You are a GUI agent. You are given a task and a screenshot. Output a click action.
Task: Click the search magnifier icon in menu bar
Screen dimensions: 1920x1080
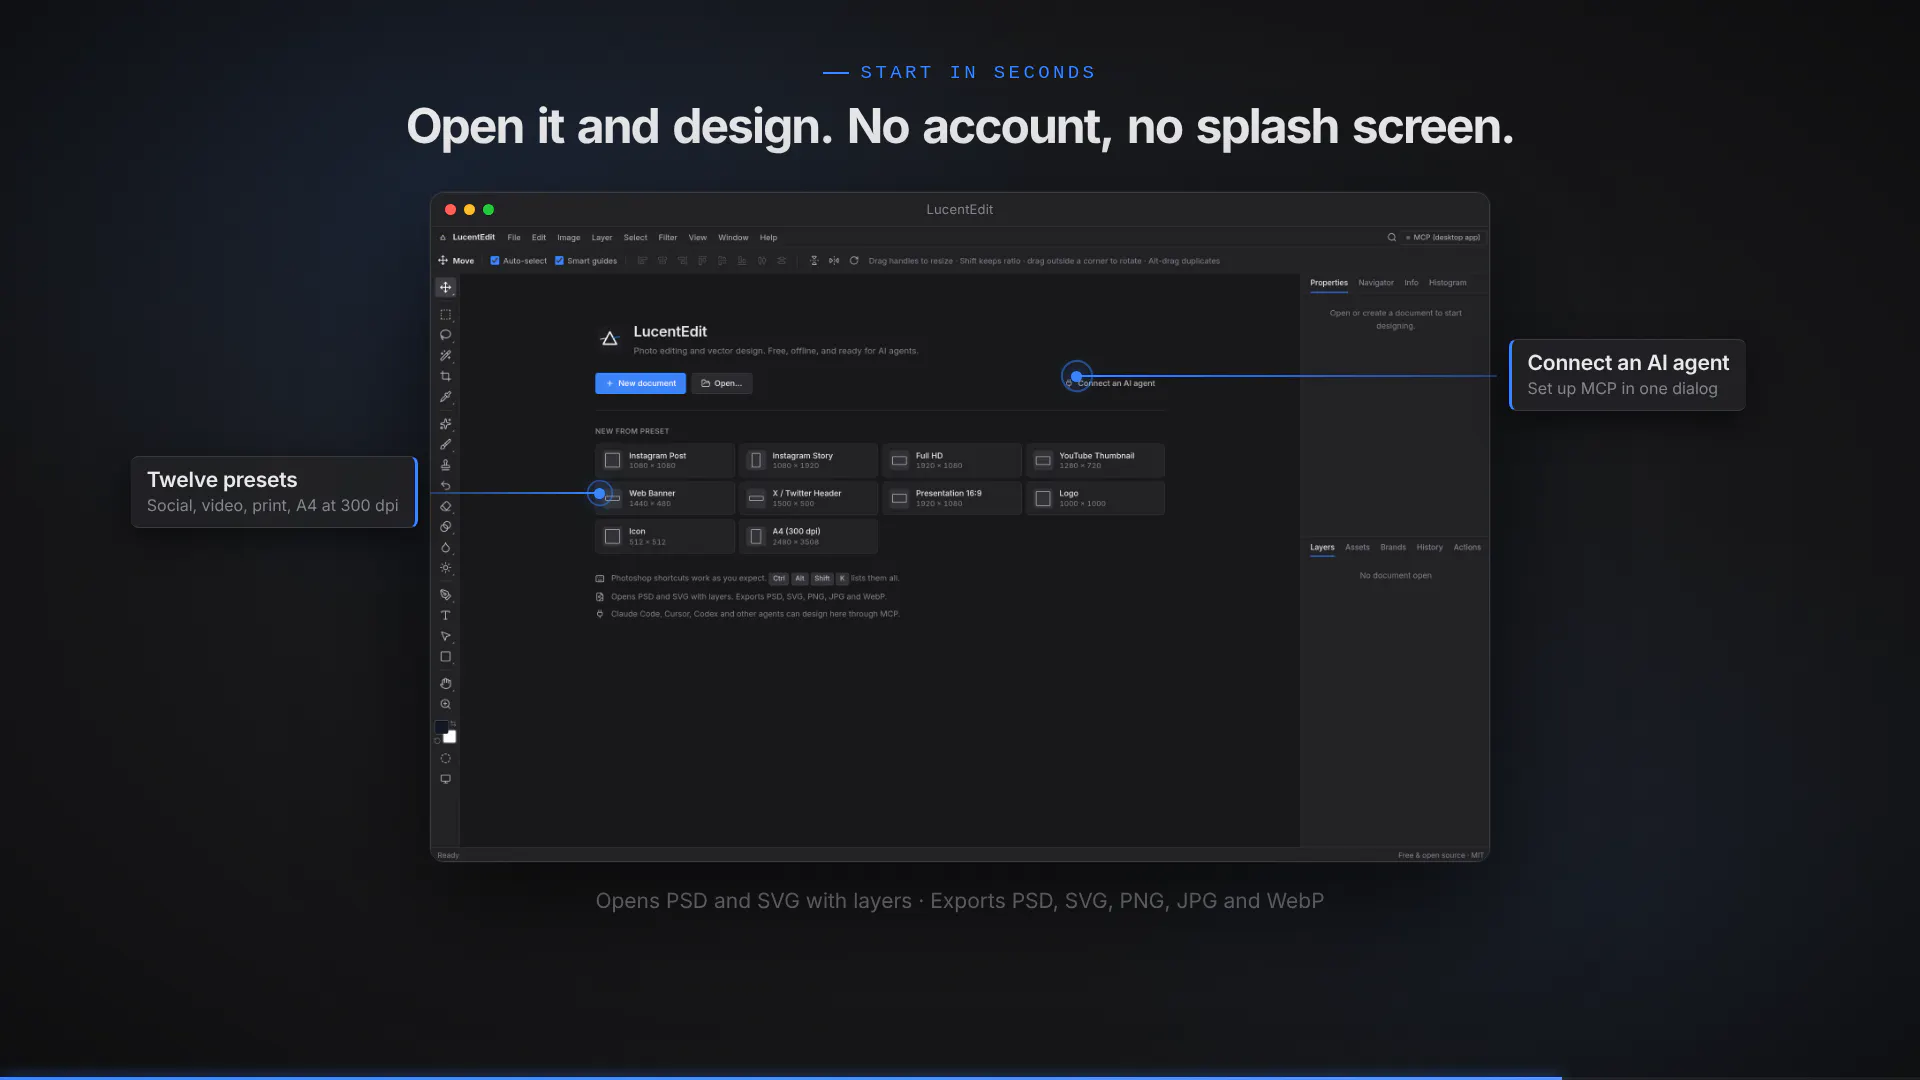click(x=1391, y=238)
